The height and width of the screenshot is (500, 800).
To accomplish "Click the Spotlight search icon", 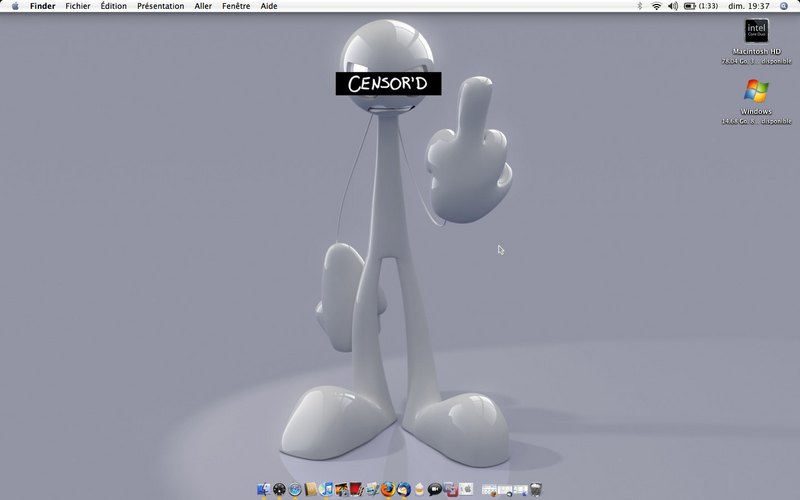I will coord(784,6).
